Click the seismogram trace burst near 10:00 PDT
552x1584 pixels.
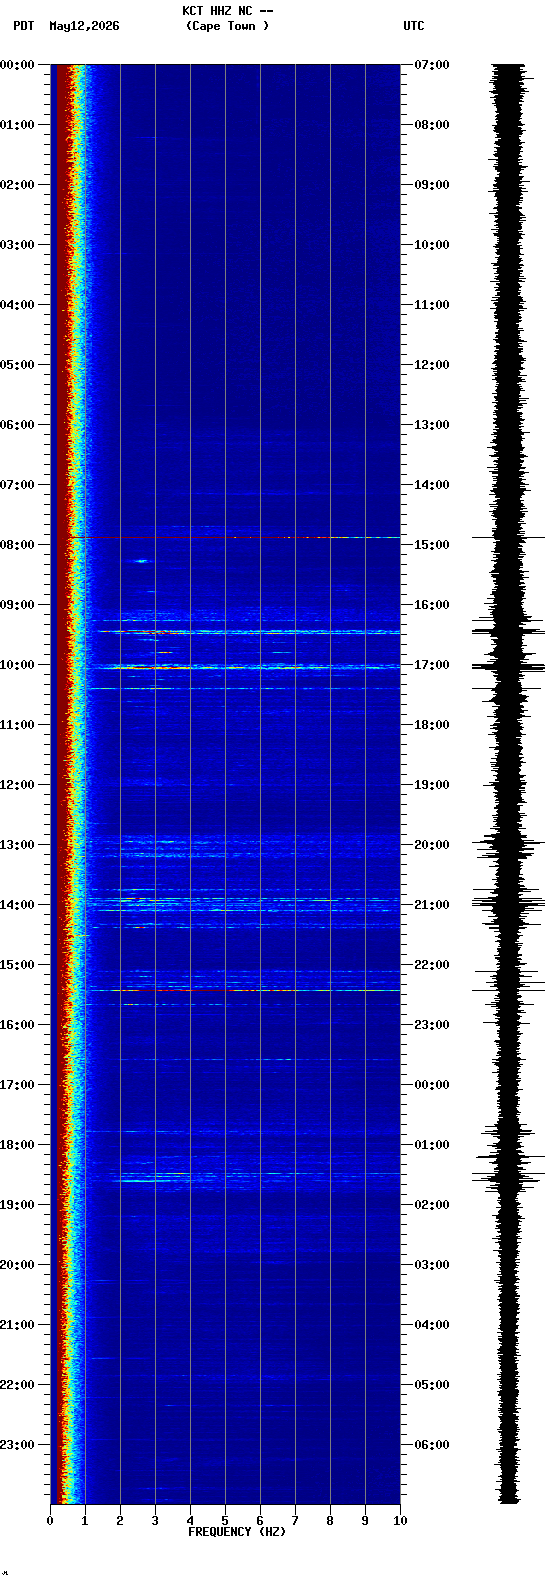(509, 667)
